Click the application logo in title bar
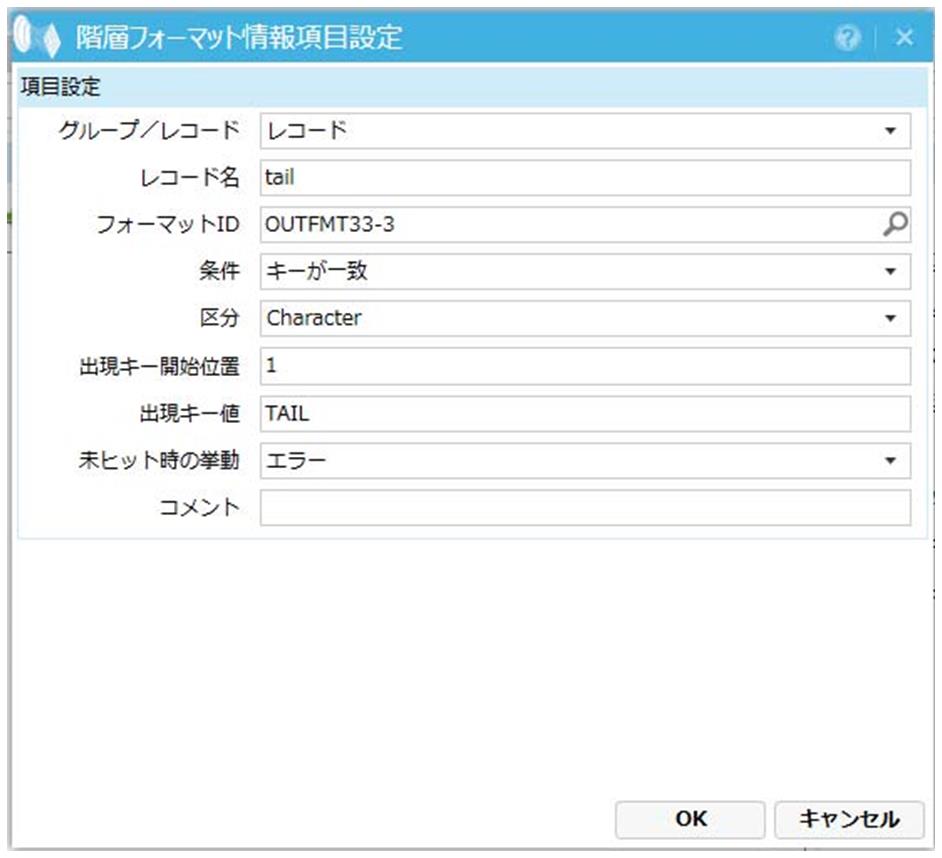942x858 pixels. (x=38, y=39)
